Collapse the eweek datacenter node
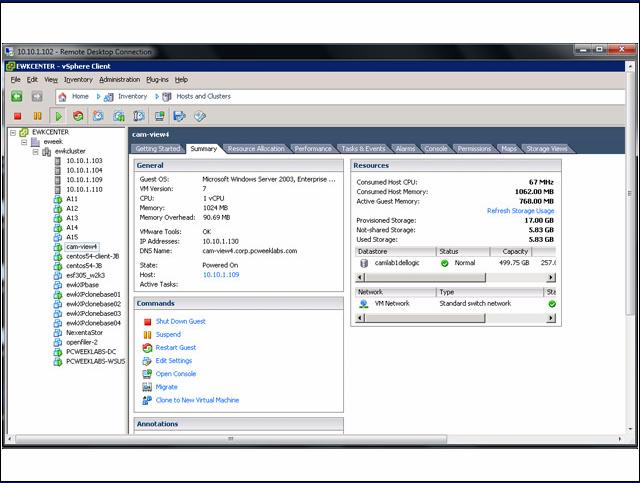 [x=23, y=142]
